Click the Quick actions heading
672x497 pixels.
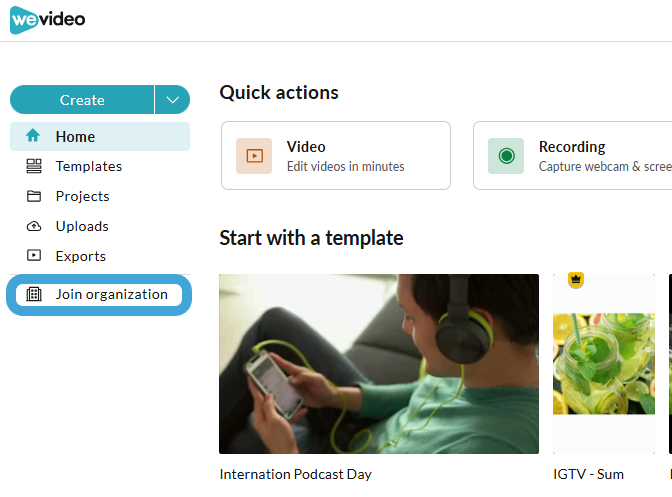point(279,93)
